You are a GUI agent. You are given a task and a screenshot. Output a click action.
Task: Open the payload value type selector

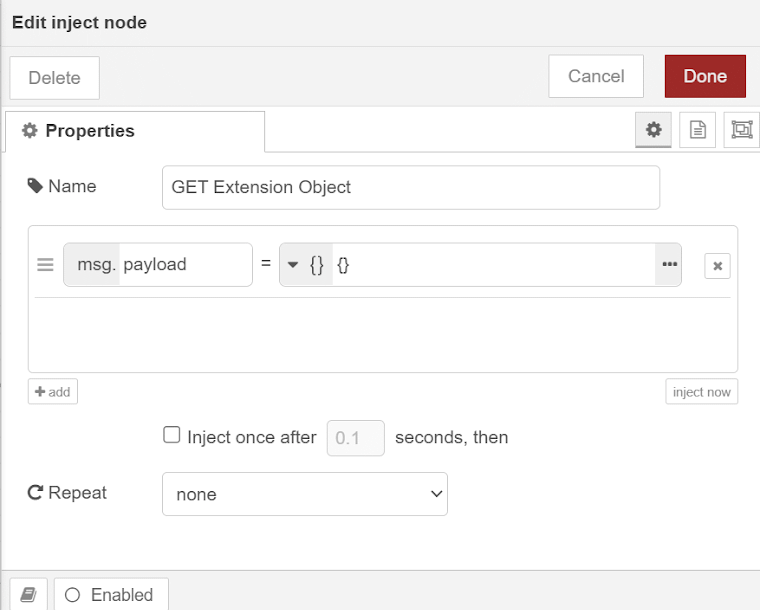tap(305, 265)
